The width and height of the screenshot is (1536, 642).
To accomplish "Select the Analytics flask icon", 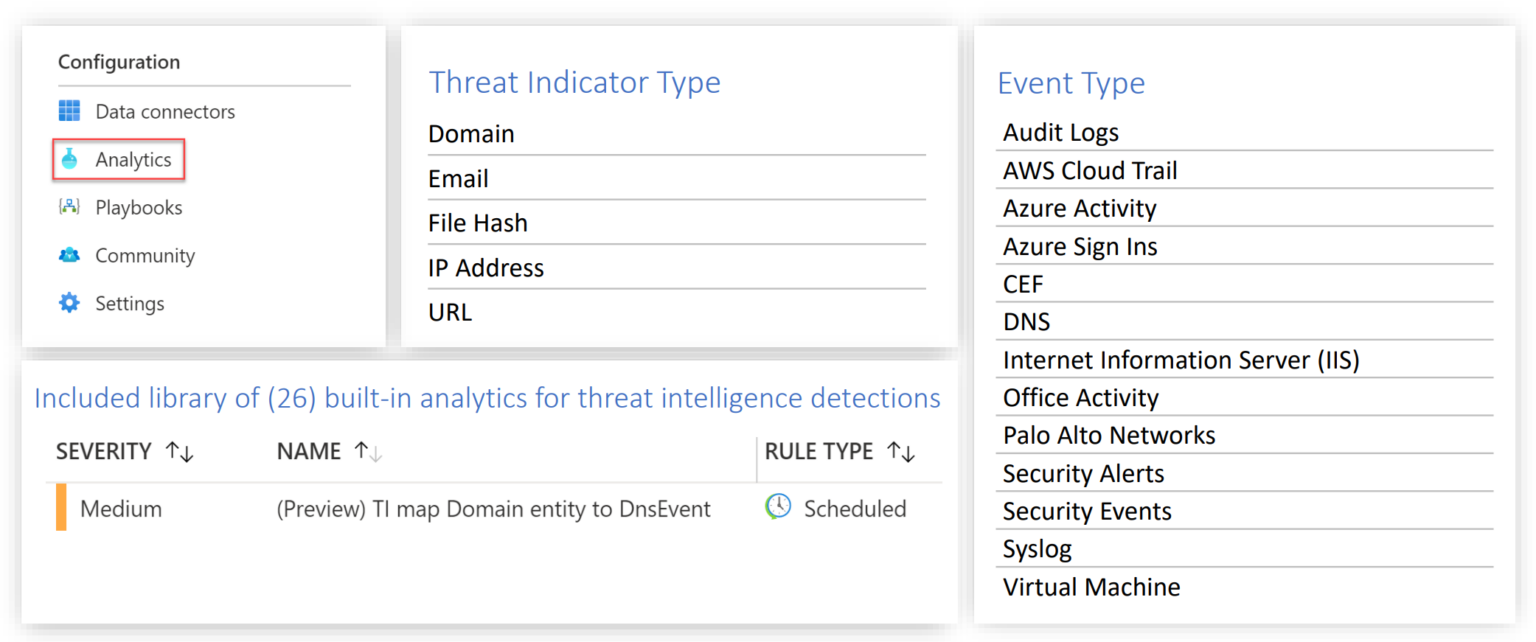I will [x=69, y=159].
